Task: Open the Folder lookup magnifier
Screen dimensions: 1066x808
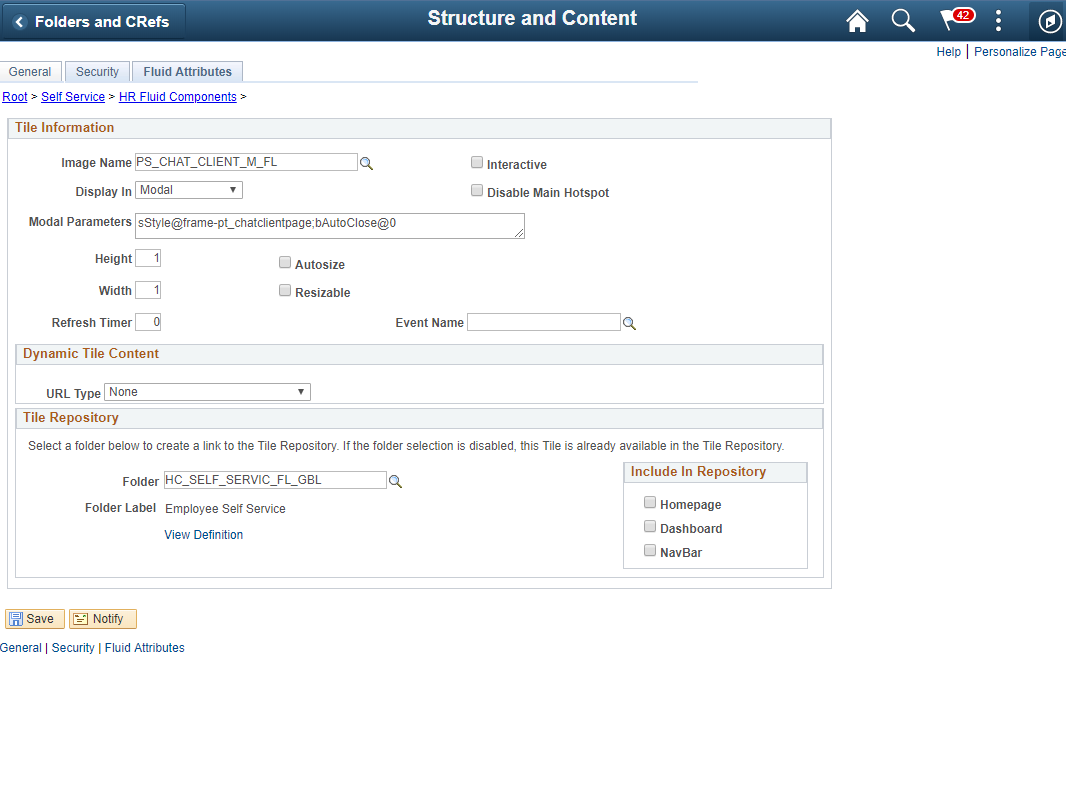Action: (x=395, y=481)
